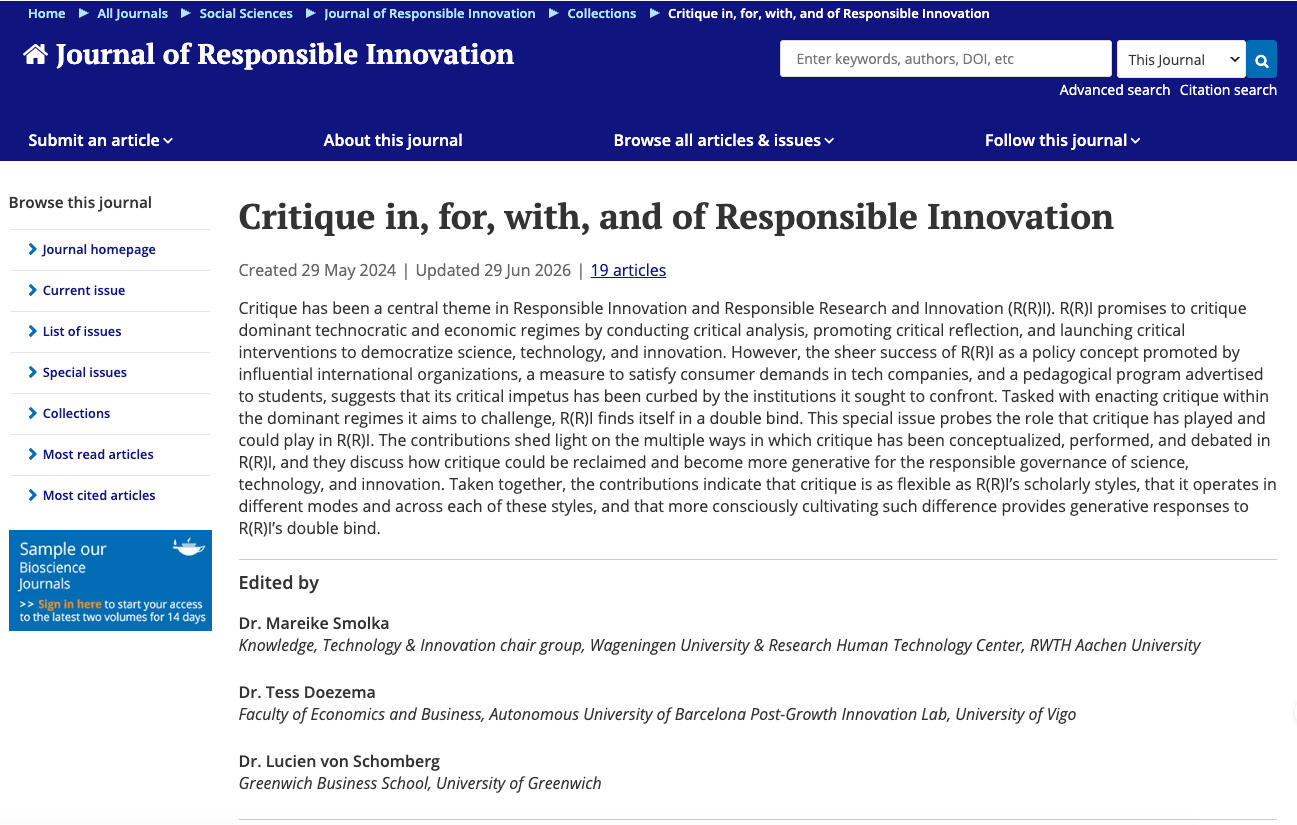The height and width of the screenshot is (825, 1297).
Task: Open the Sample our Bioscience Journals banner
Action: point(110,580)
